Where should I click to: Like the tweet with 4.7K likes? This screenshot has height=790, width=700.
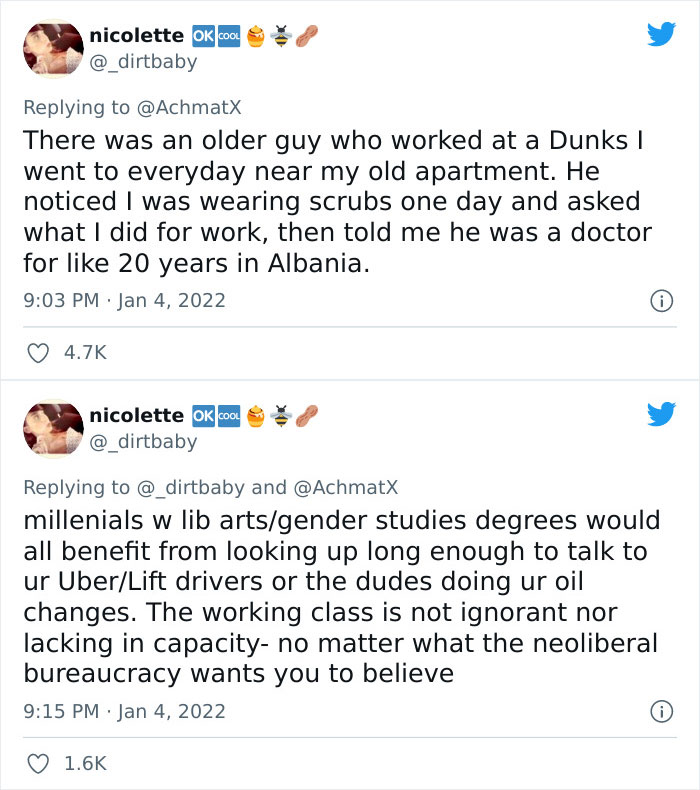[x=38, y=353]
